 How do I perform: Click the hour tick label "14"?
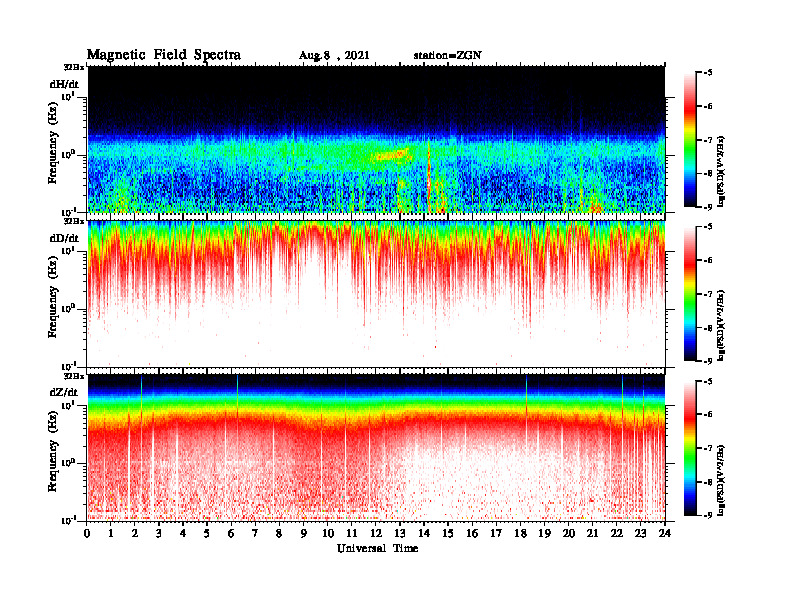pyautogui.click(x=424, y=533)
